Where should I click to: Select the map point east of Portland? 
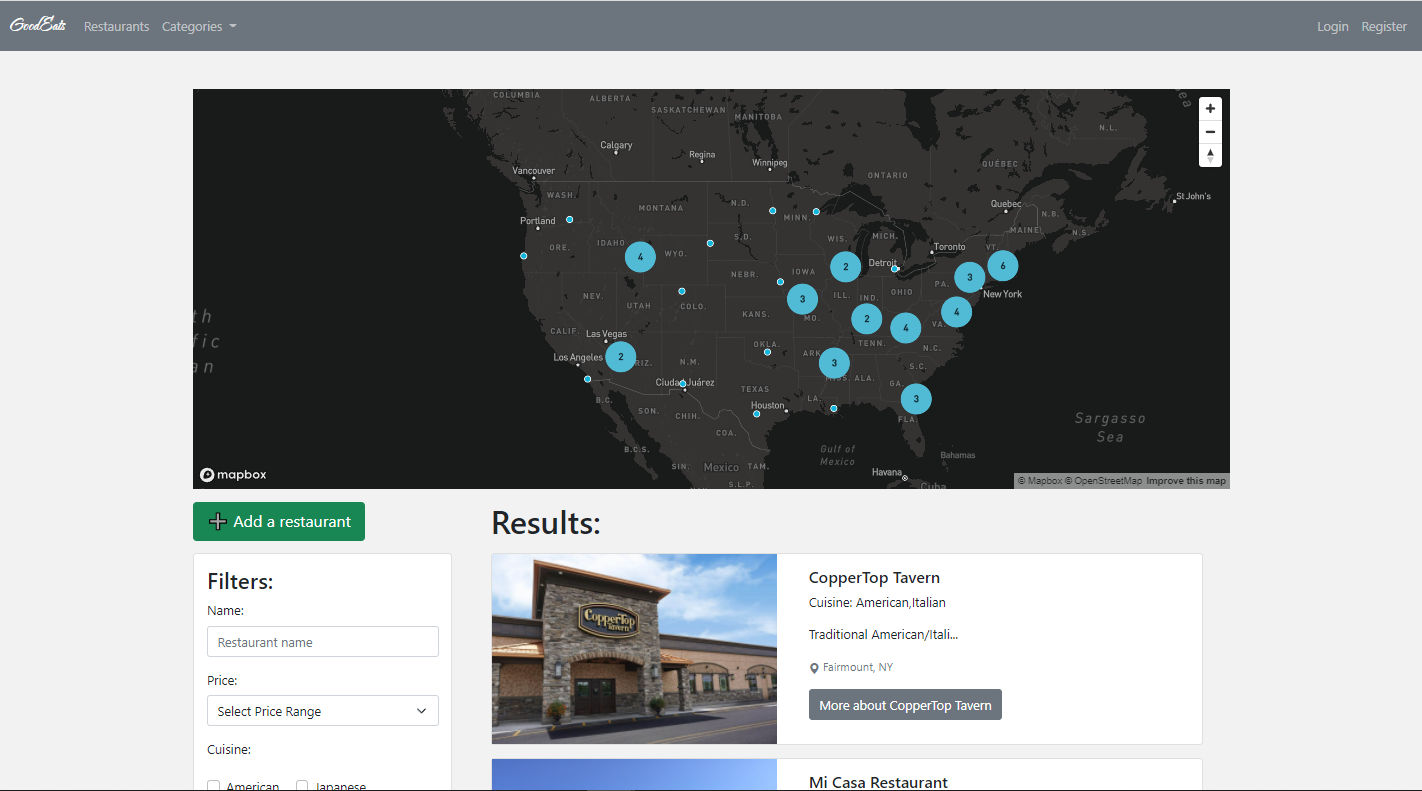(569, 220)
